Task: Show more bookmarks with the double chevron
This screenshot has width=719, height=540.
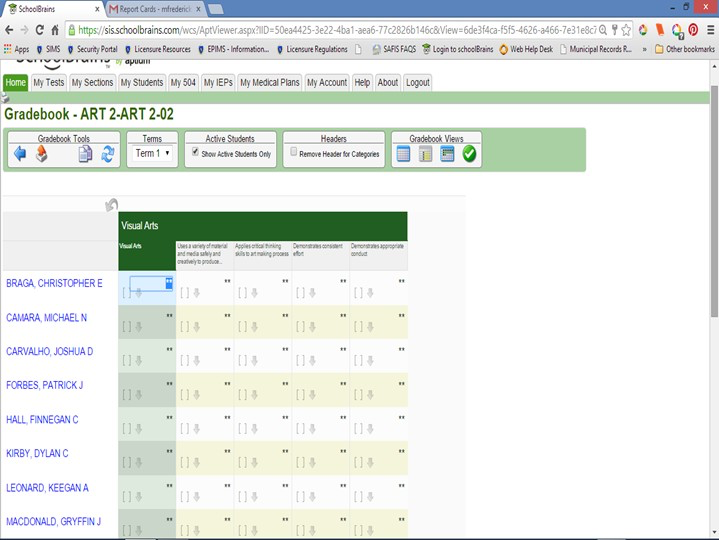Action: pyautogui.click(x=644, y=49)
